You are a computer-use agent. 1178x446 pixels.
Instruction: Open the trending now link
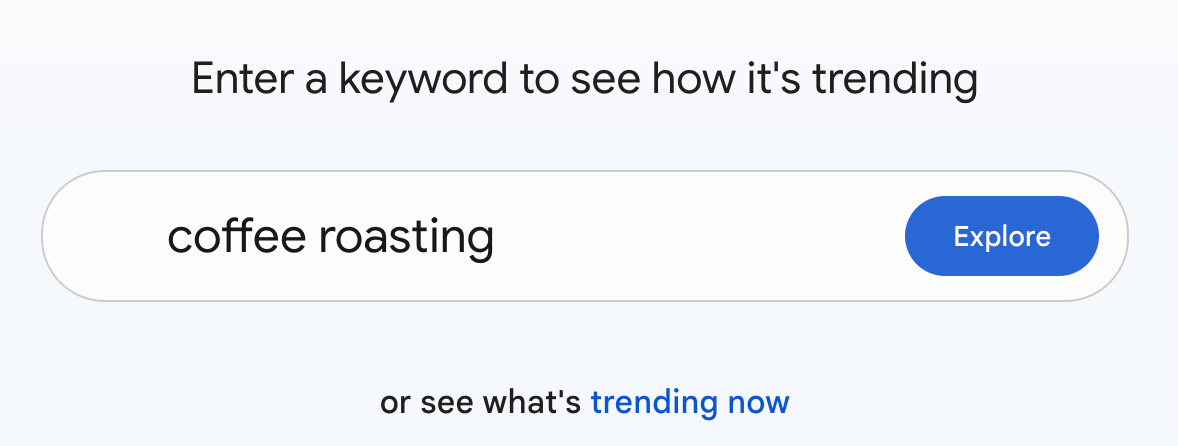pos(690,403)
